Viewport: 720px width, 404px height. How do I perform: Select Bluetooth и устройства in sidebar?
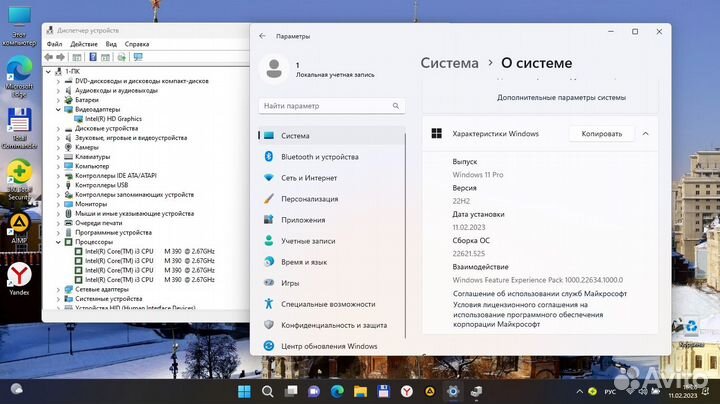[331, 157]
